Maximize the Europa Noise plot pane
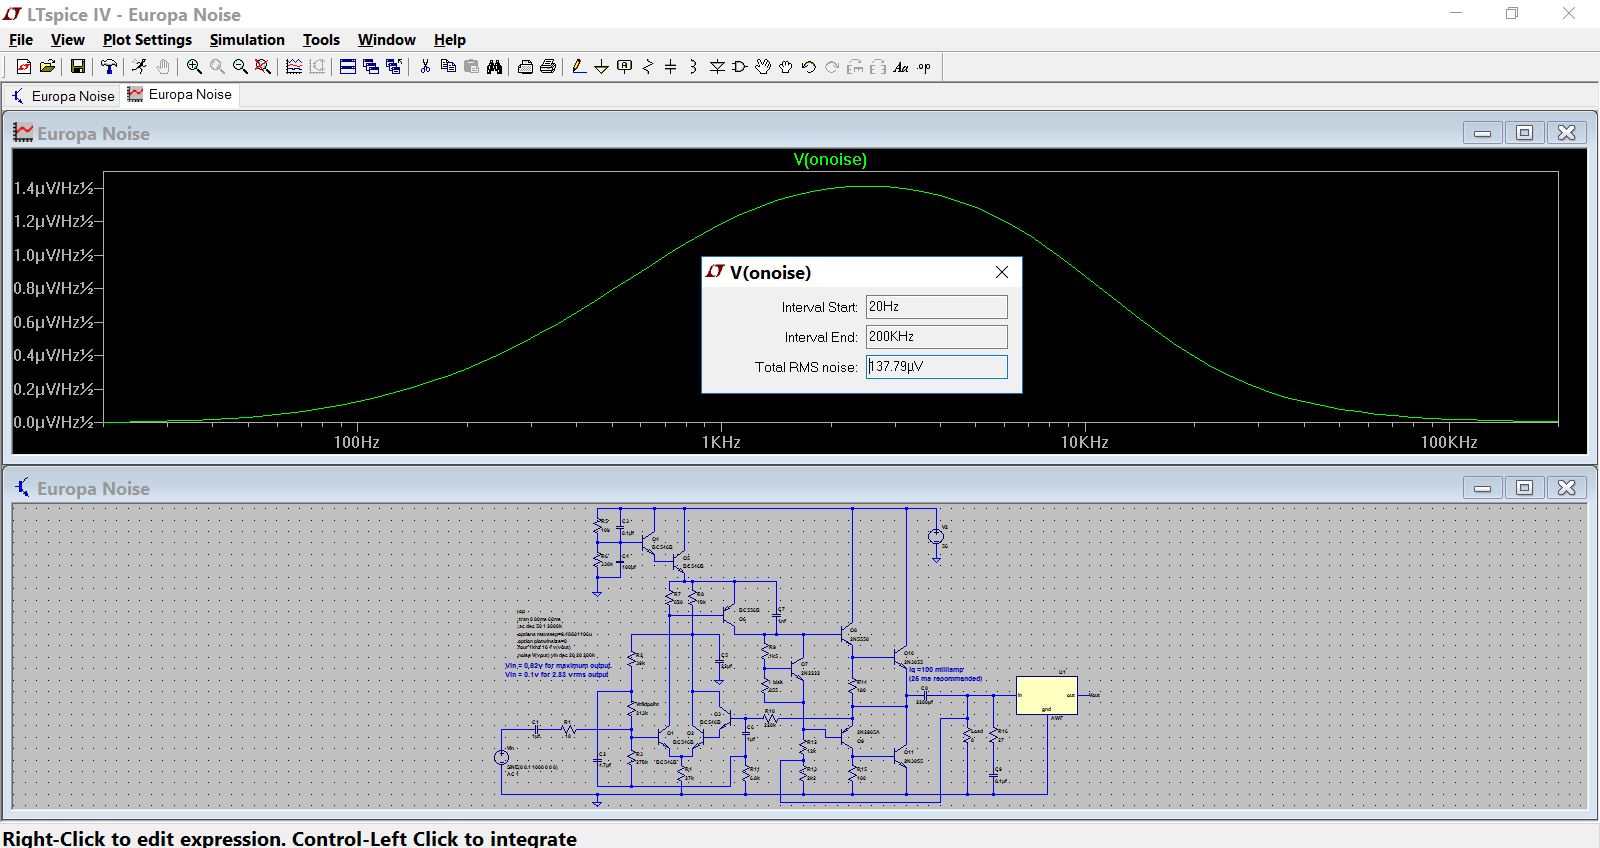The width and height of the screenshot is (1600, 848). click(x=1524, y=133)
